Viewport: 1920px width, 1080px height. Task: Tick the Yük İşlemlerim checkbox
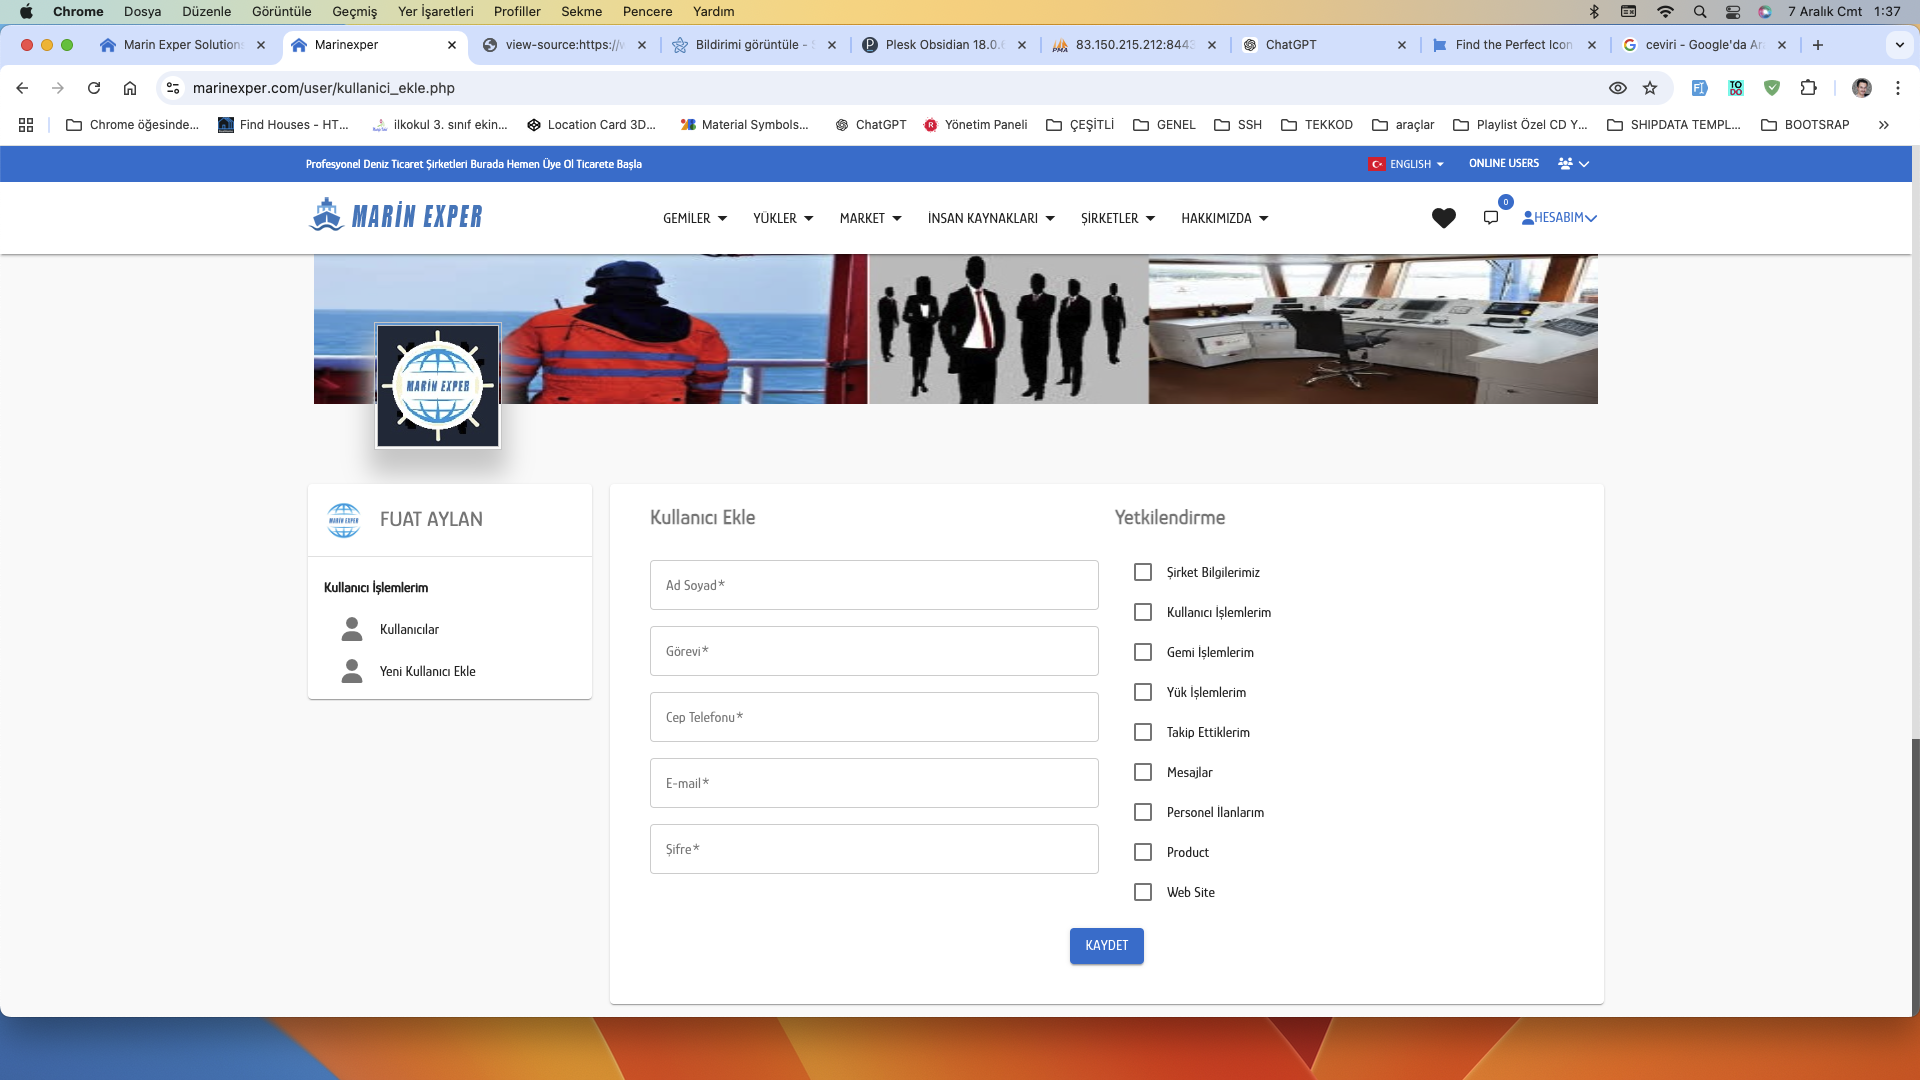coord(1143,692)
